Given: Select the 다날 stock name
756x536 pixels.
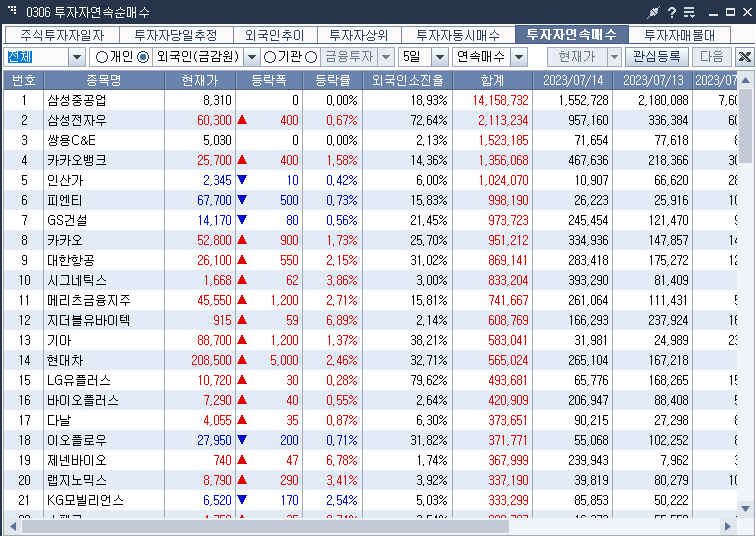Looking at the screenshot, I should pyautogui.click(x=58, y=420).
